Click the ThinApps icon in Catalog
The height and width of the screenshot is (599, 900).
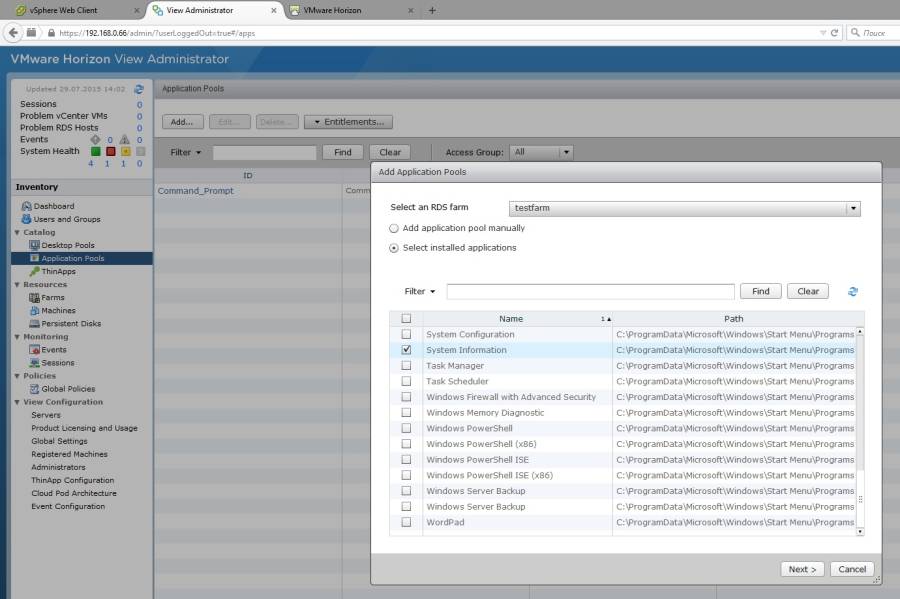34,271
